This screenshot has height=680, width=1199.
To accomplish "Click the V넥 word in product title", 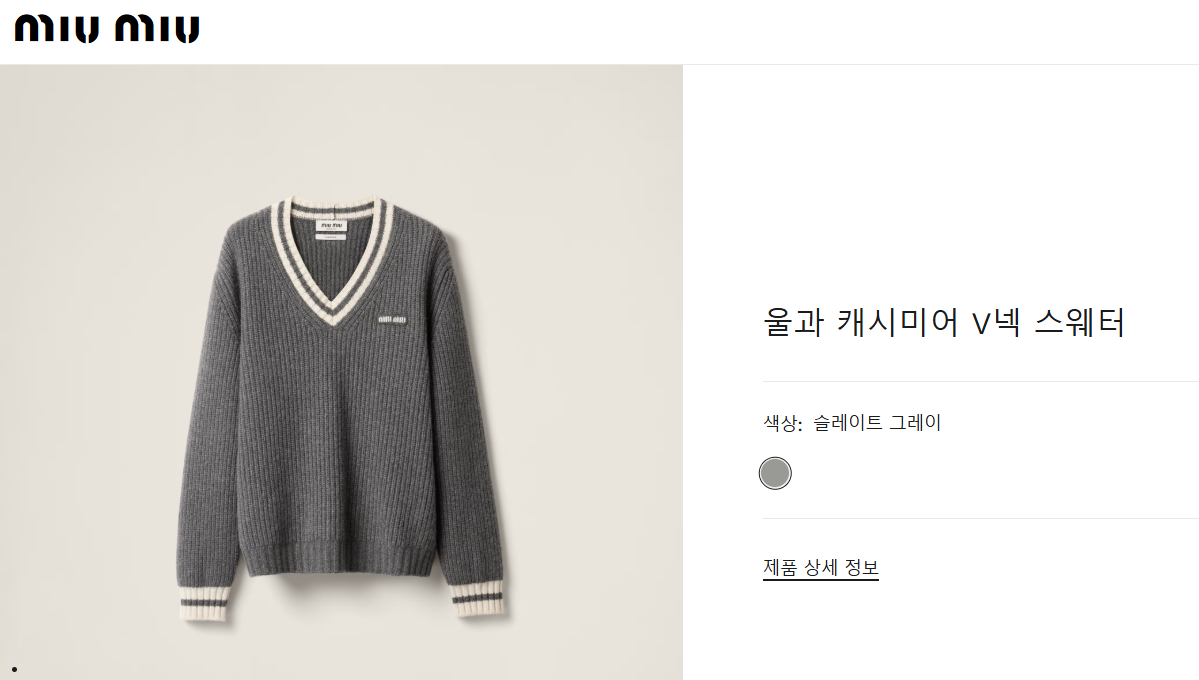I will 996,322.
